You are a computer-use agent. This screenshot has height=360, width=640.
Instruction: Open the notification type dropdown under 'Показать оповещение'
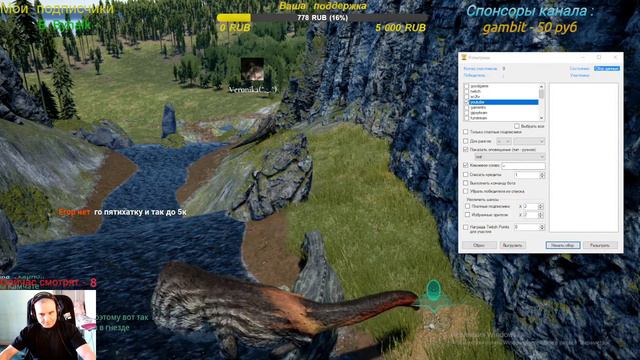point(510,157)
